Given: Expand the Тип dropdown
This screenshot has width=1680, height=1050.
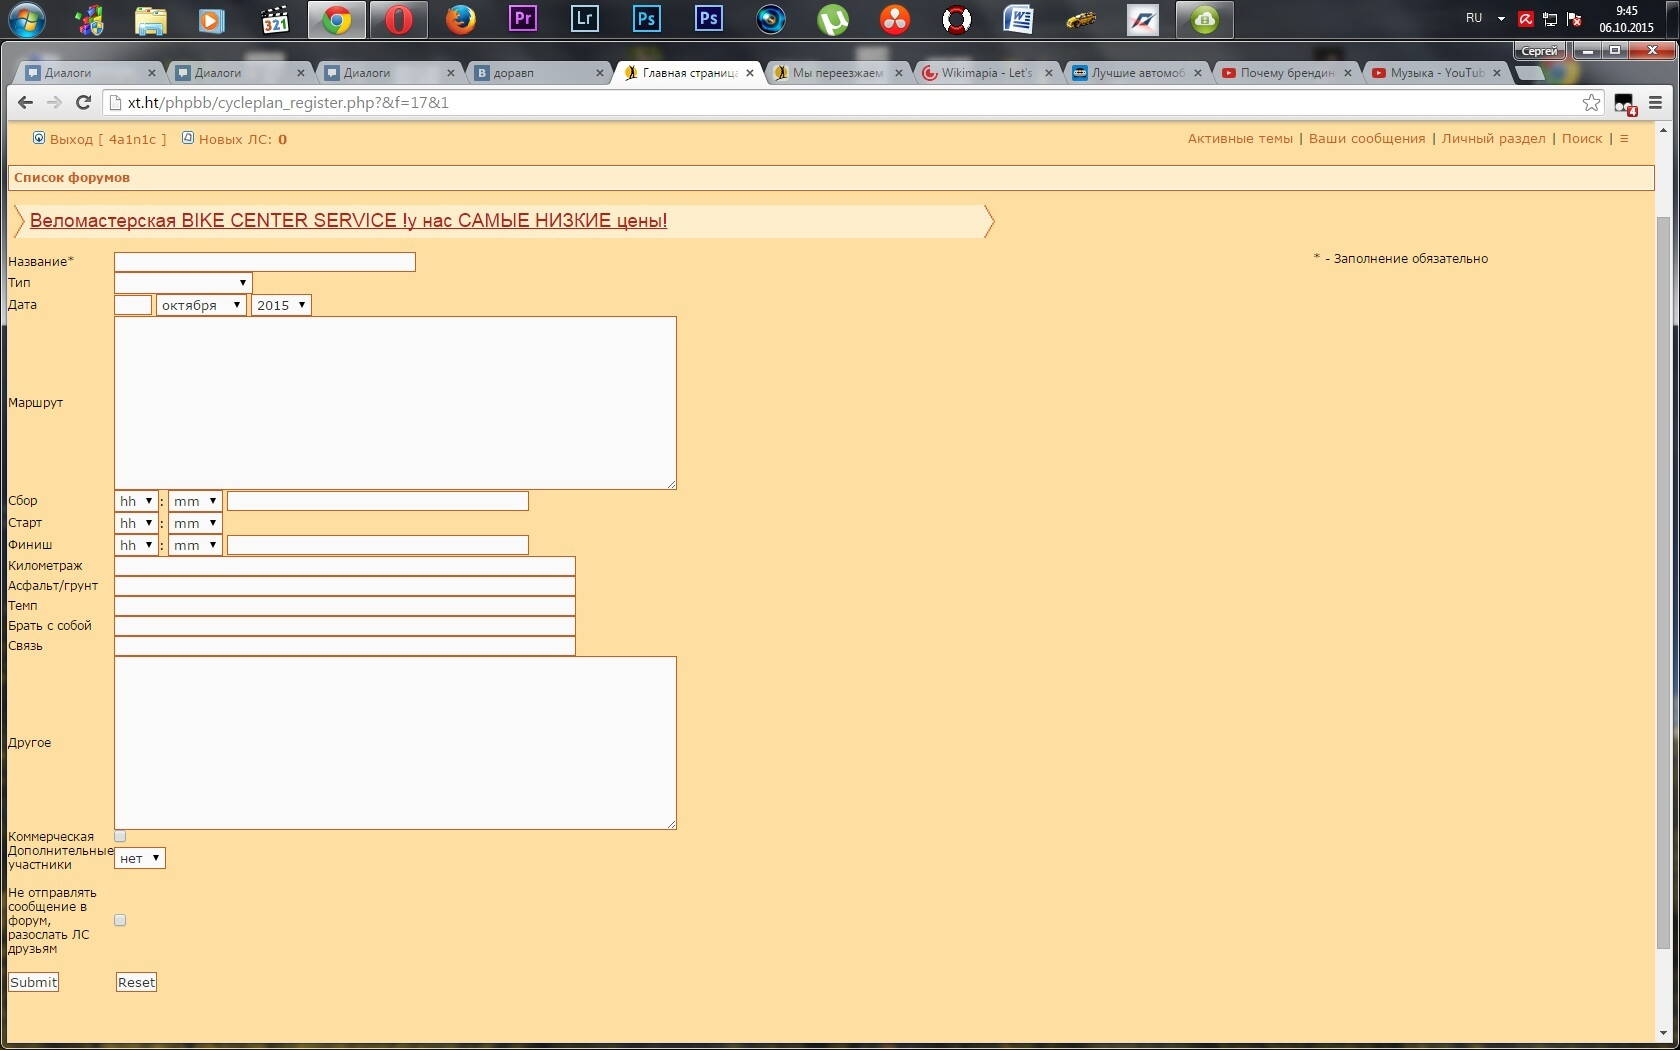Looking at the screenshot, I should 183,283.
